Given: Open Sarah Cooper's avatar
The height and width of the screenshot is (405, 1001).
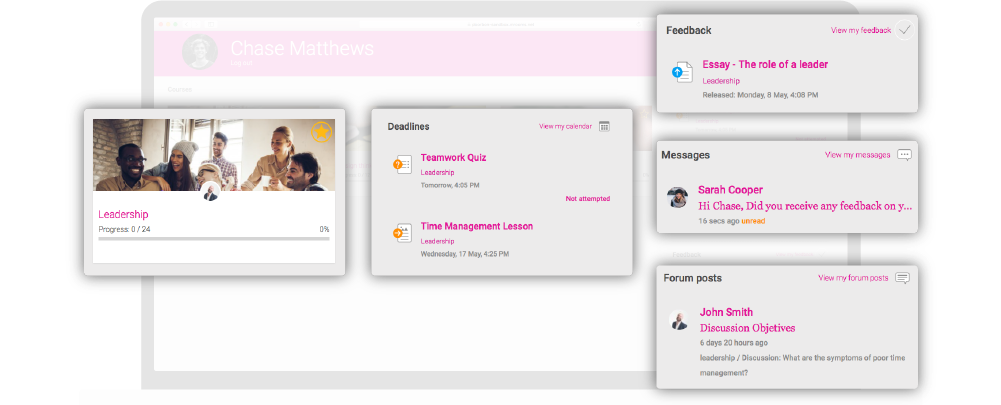Looking at the screenshot, I should click(x=677, y=197).
